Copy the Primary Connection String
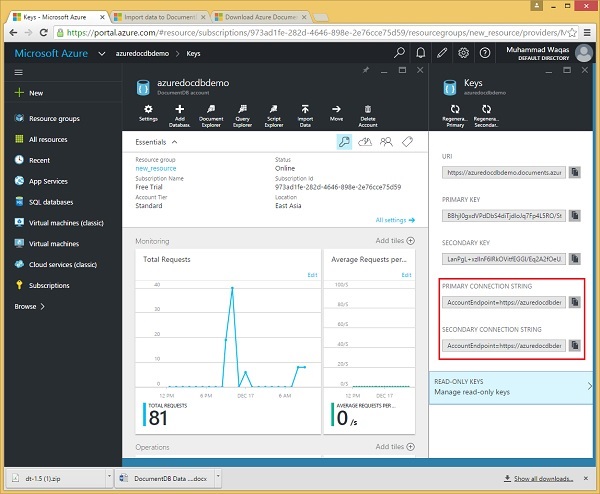The height and width of the screenshot is (494, 600). coord(575,302)
